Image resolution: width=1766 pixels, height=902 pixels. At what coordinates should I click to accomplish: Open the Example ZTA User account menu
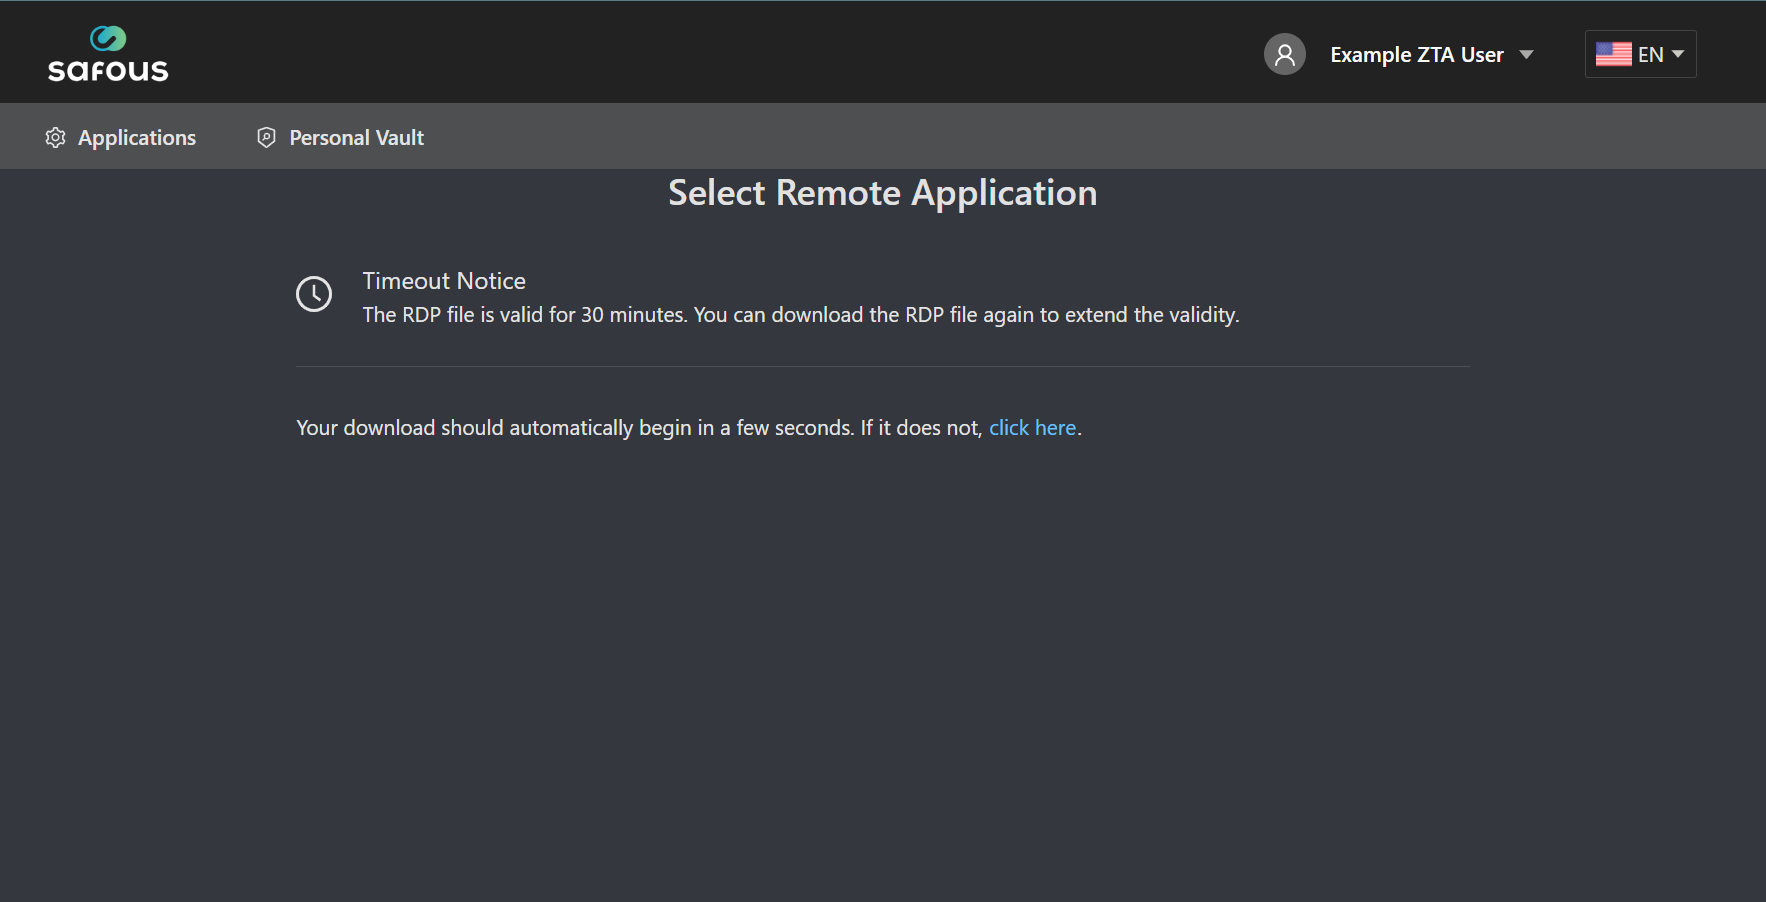1416,54
